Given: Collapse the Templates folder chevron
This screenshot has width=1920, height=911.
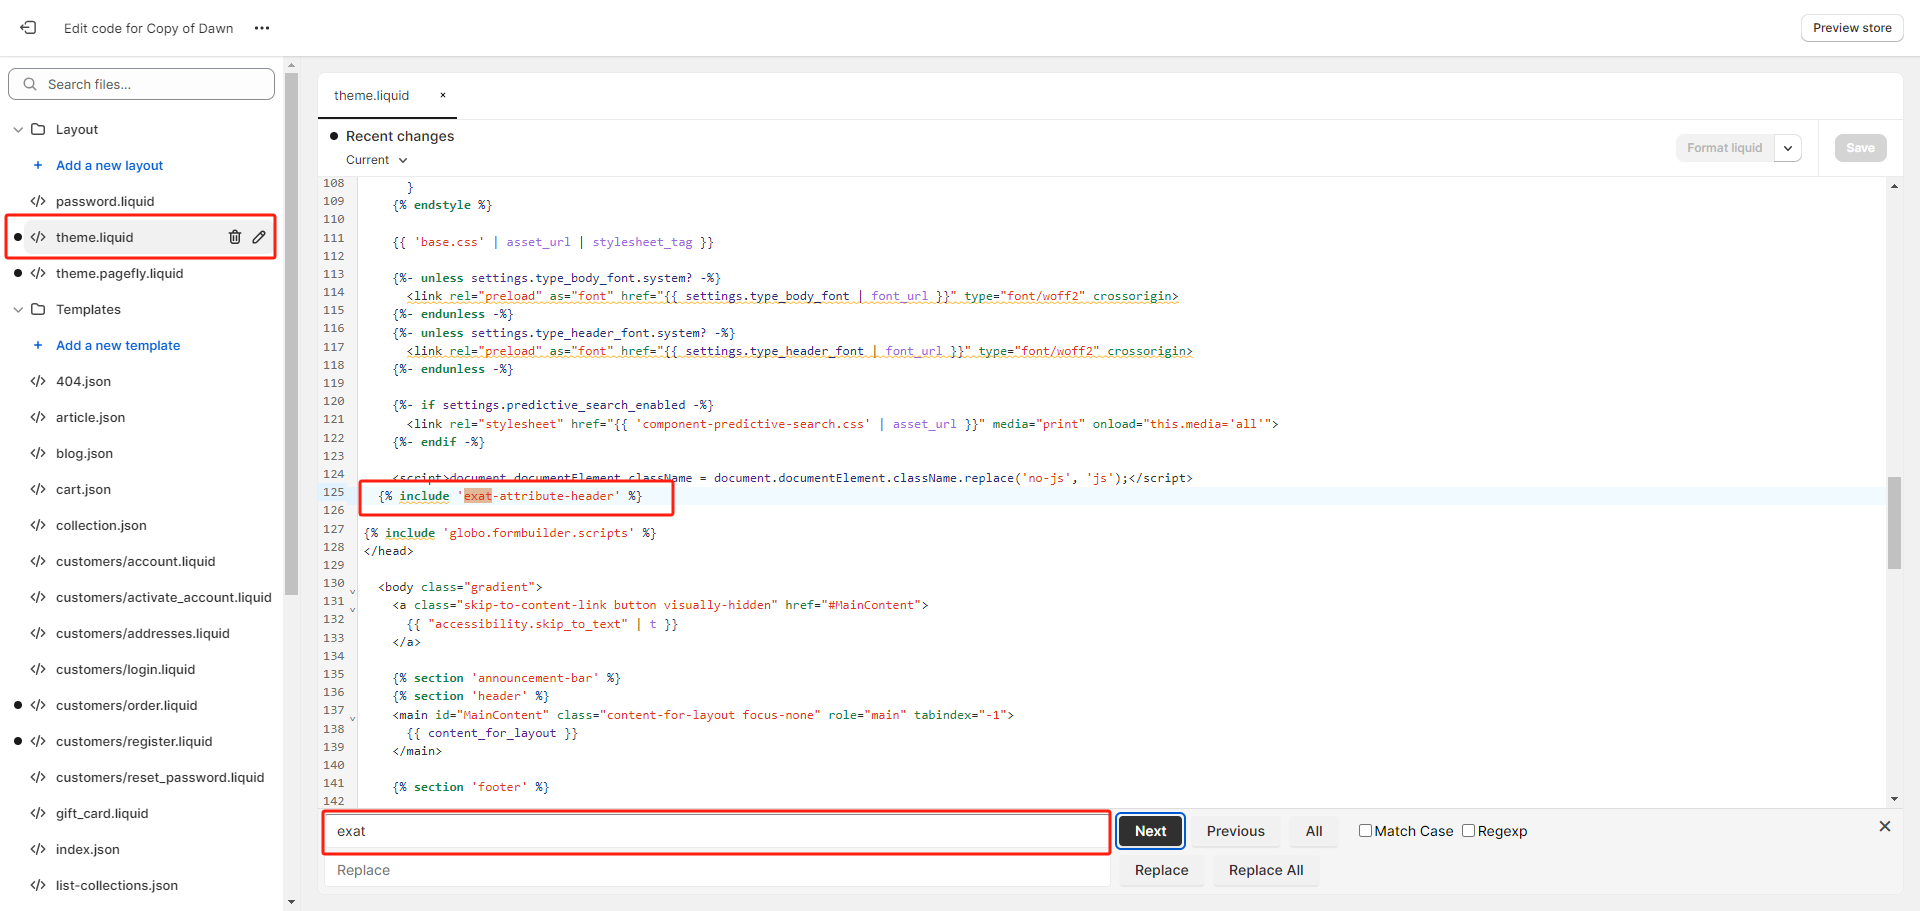Looking at the screenshot, I should point(18,309).
